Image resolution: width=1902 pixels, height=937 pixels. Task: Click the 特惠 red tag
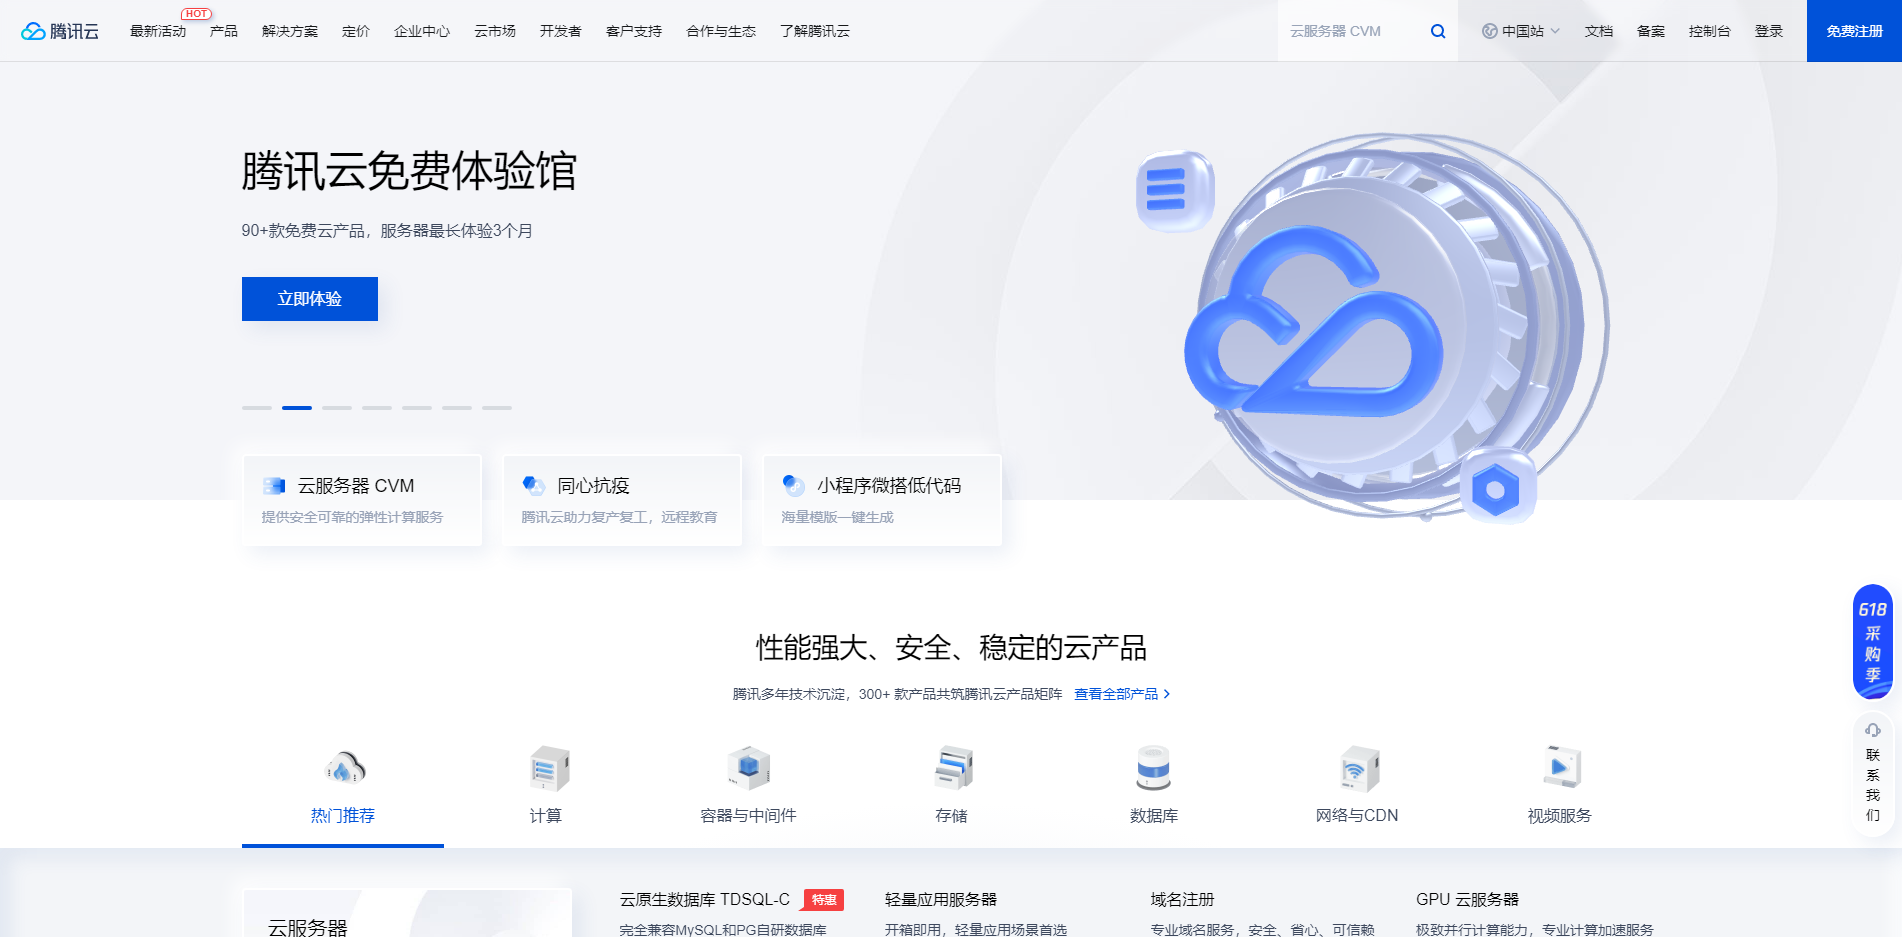(x=824, y=900)
